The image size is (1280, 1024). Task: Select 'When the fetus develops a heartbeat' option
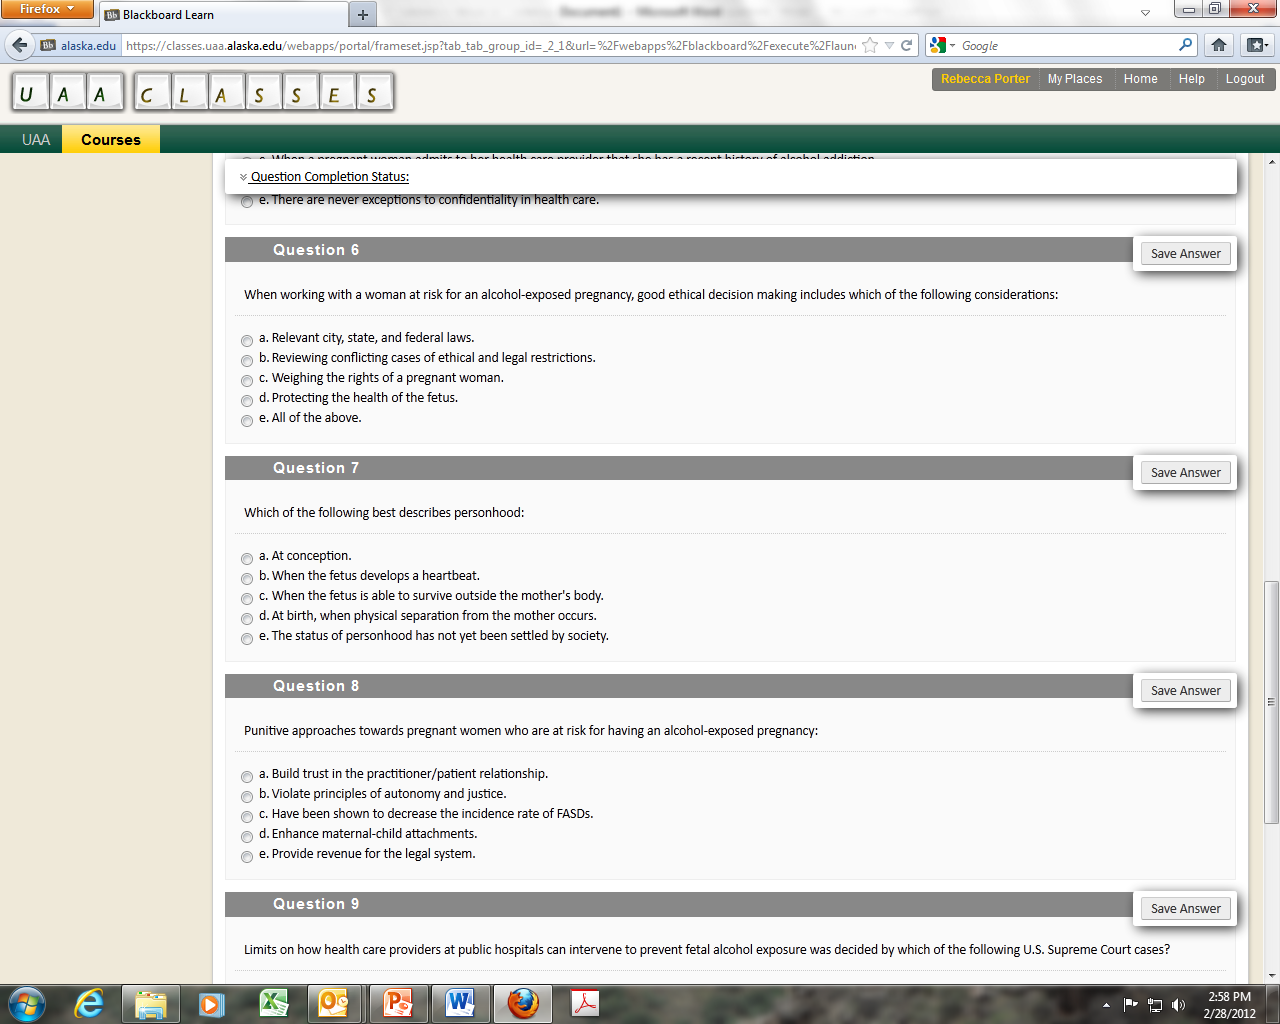coord(247,579)
